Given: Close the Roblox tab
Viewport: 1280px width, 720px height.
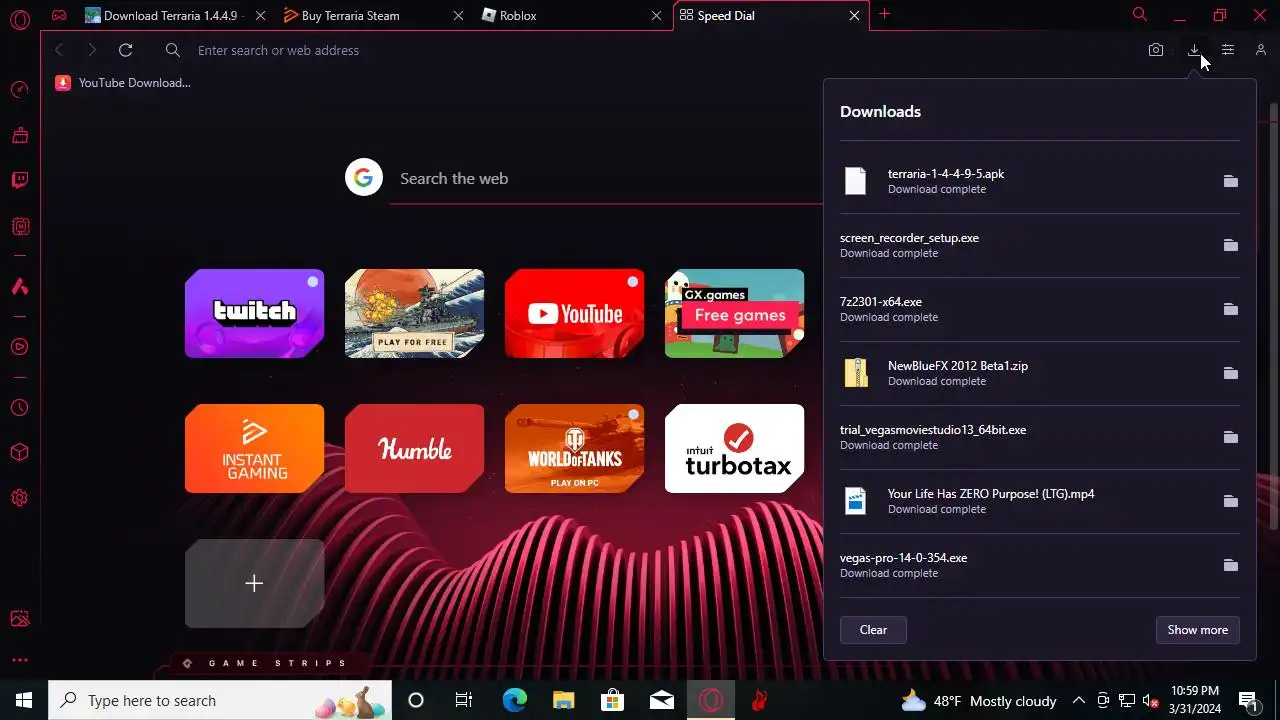Looking at the screenshot, I should coord(656,16).
